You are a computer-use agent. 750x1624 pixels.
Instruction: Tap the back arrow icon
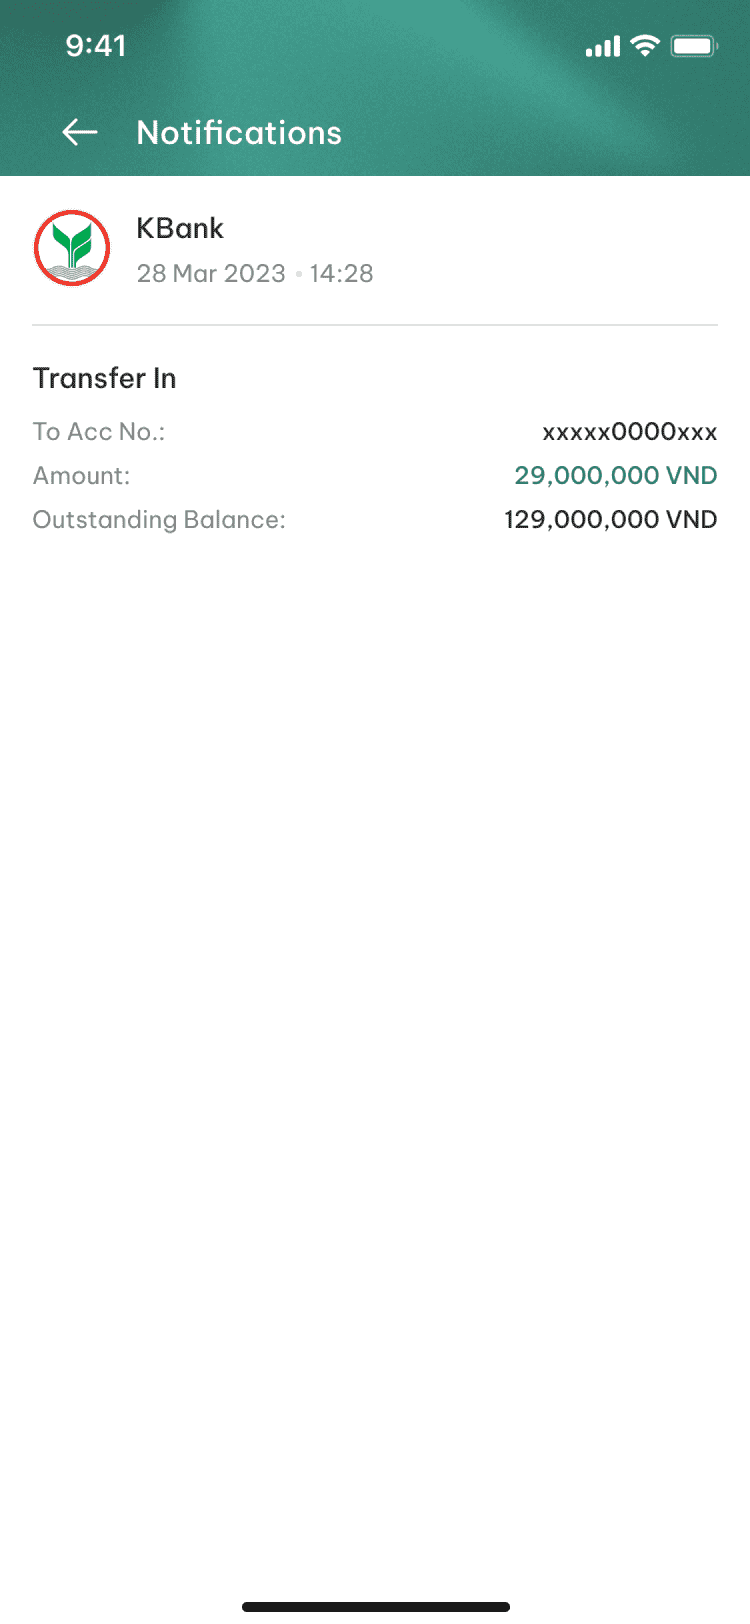coord(80,132)
